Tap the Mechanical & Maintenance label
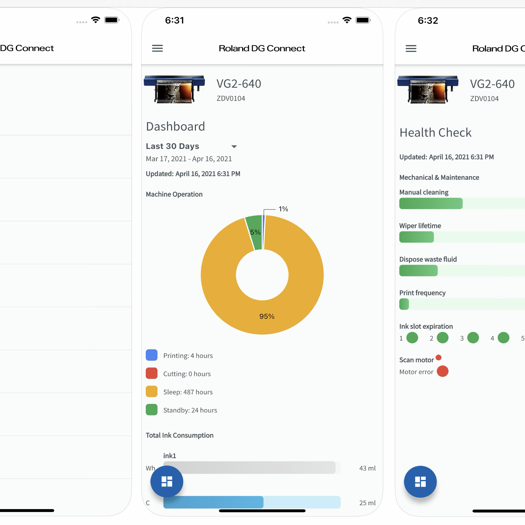The height and width of the screenshot is (525, 525). point(439,177)
